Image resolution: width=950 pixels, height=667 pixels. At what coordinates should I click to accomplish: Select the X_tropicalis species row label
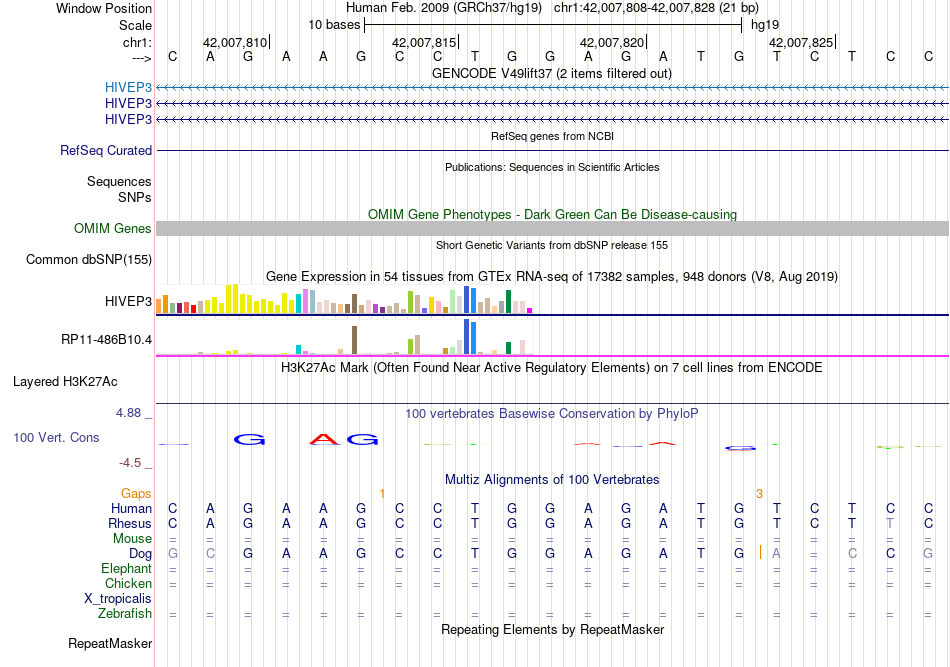pos(118,599)
